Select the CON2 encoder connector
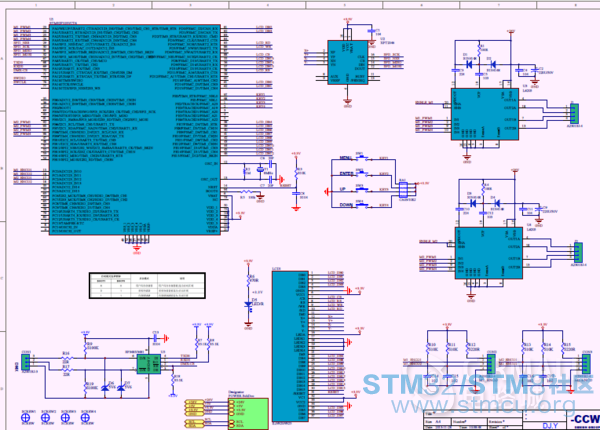 point(491,364)
